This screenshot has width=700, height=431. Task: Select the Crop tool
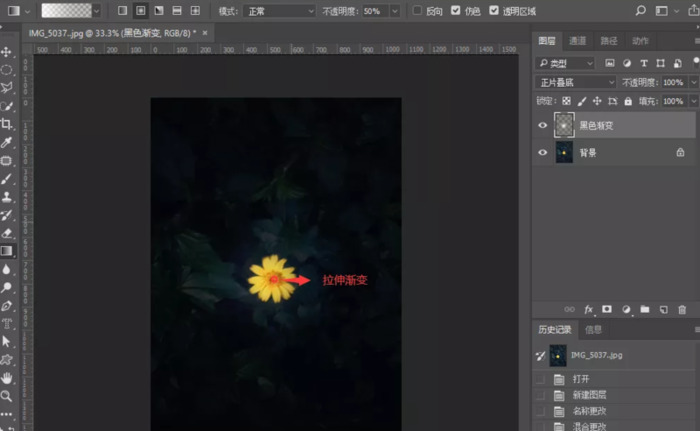coord(6,124)
